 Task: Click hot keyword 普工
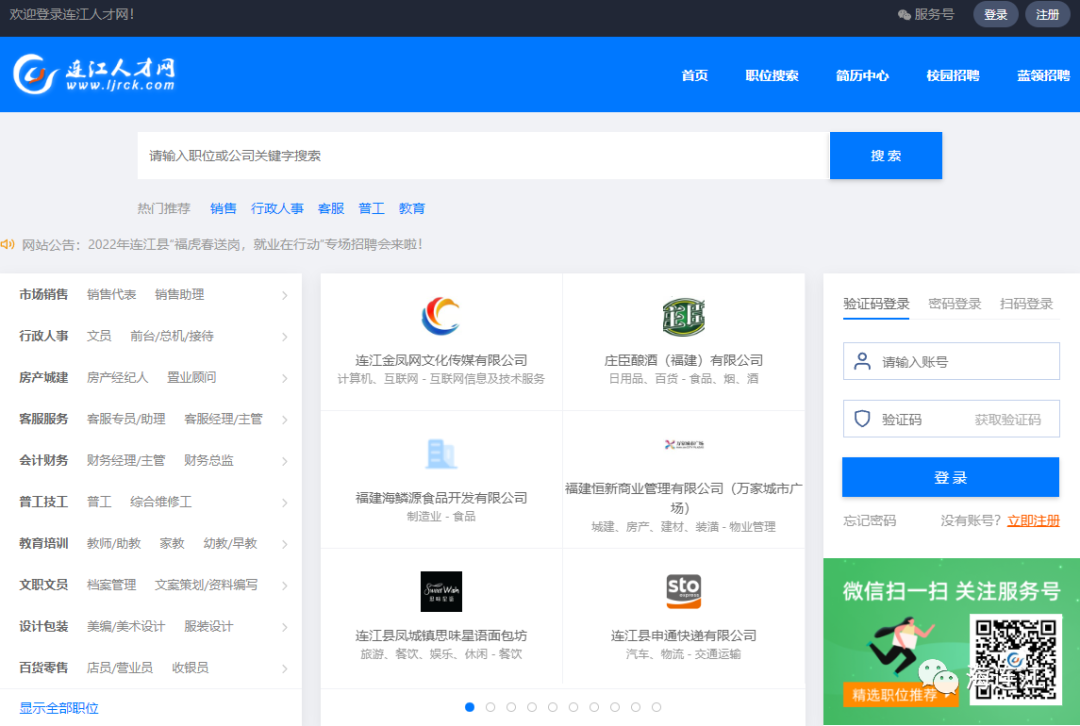pyautogui.click(x=371, y=208)
